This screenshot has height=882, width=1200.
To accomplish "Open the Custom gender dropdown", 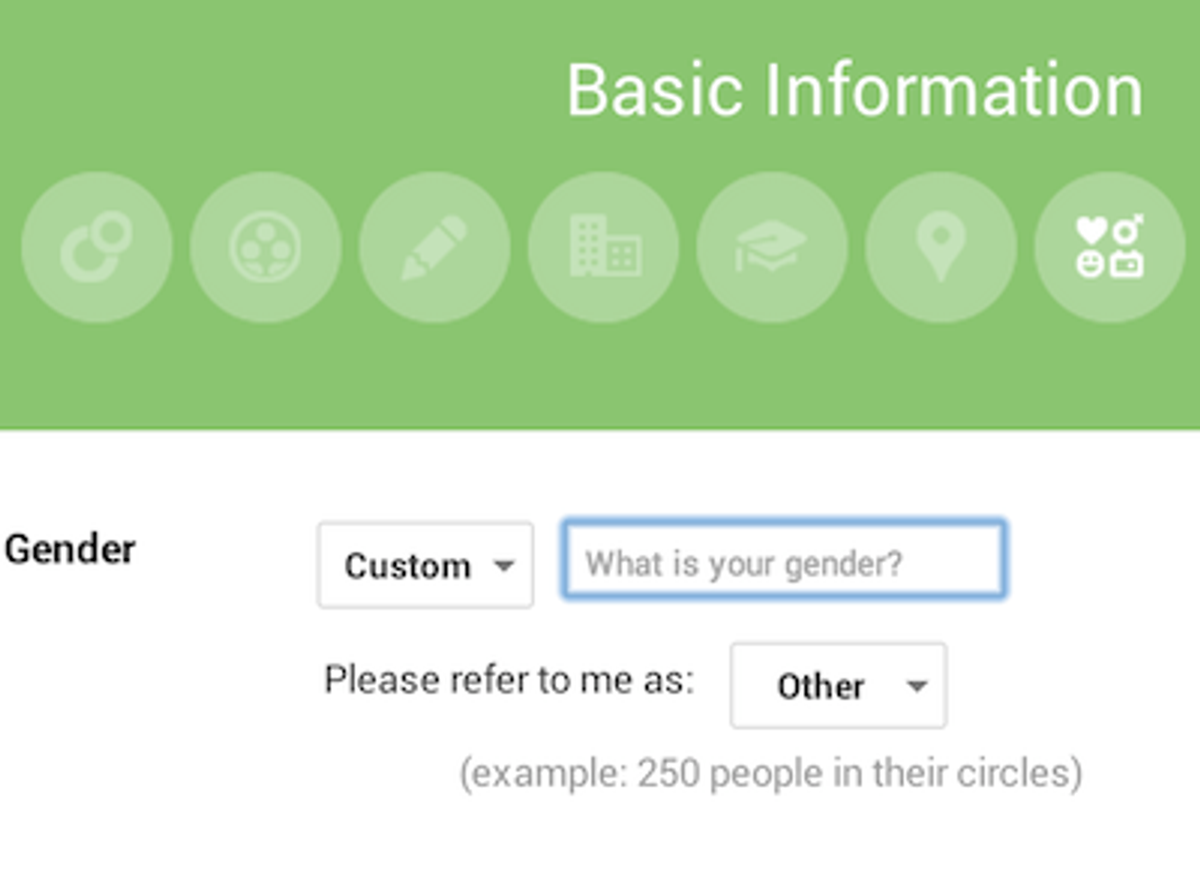I will pyautogui.click(x=425, y=565).
